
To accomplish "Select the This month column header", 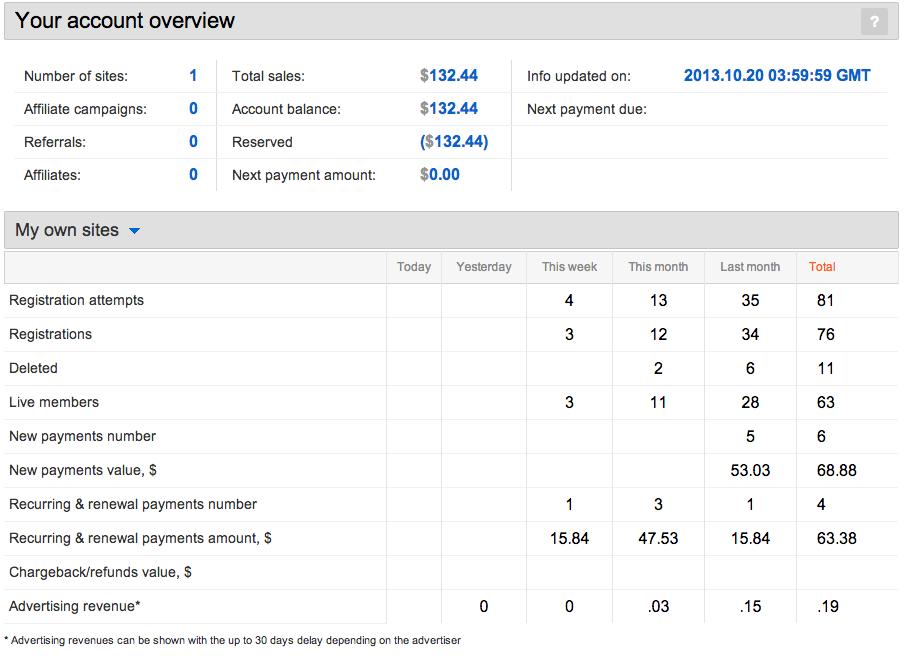I will tap(658, 267).
